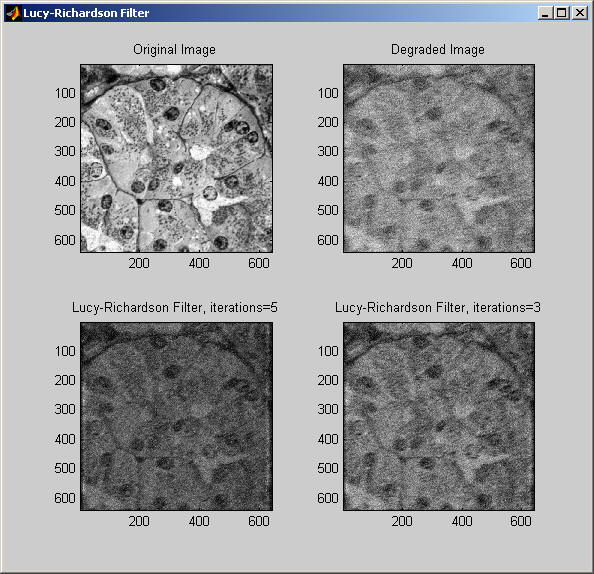Maximize the Lucy-Richardson Filter window

pyautogui.click(x=562, y=13)
